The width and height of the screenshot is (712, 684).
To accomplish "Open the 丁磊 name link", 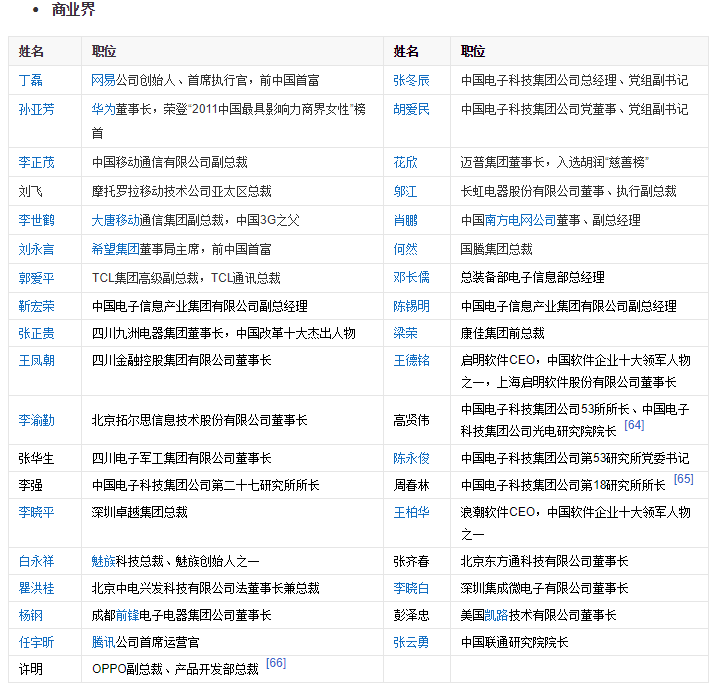I will pos(30,80).
